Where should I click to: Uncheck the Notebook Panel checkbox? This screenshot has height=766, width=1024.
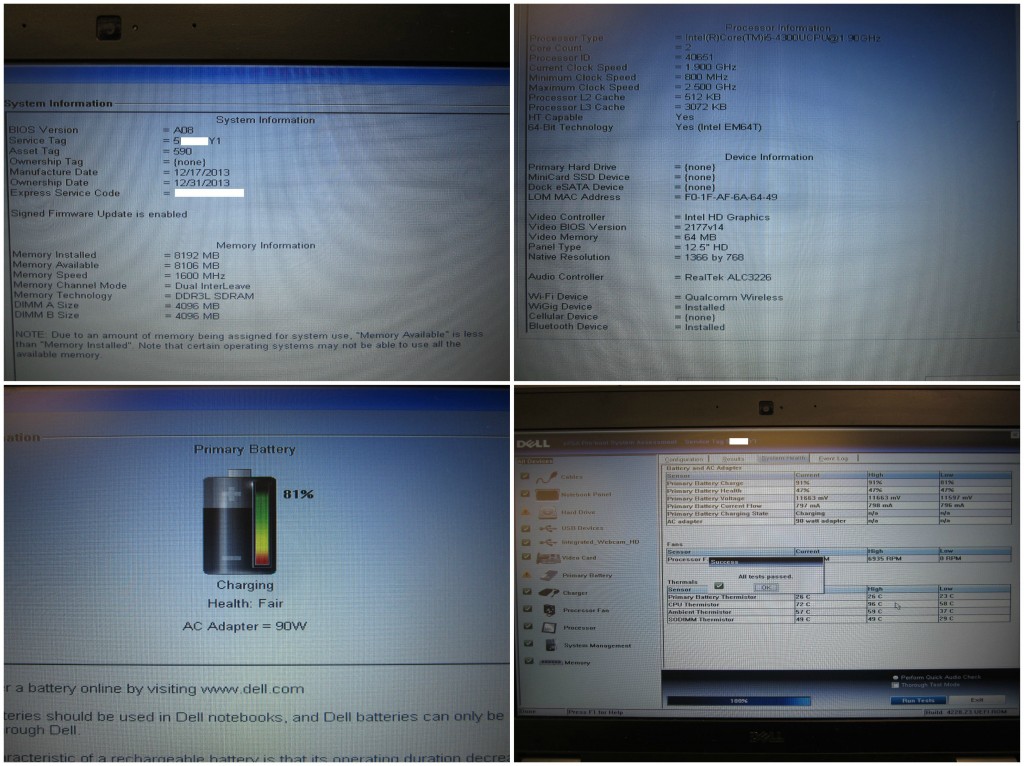526,494
